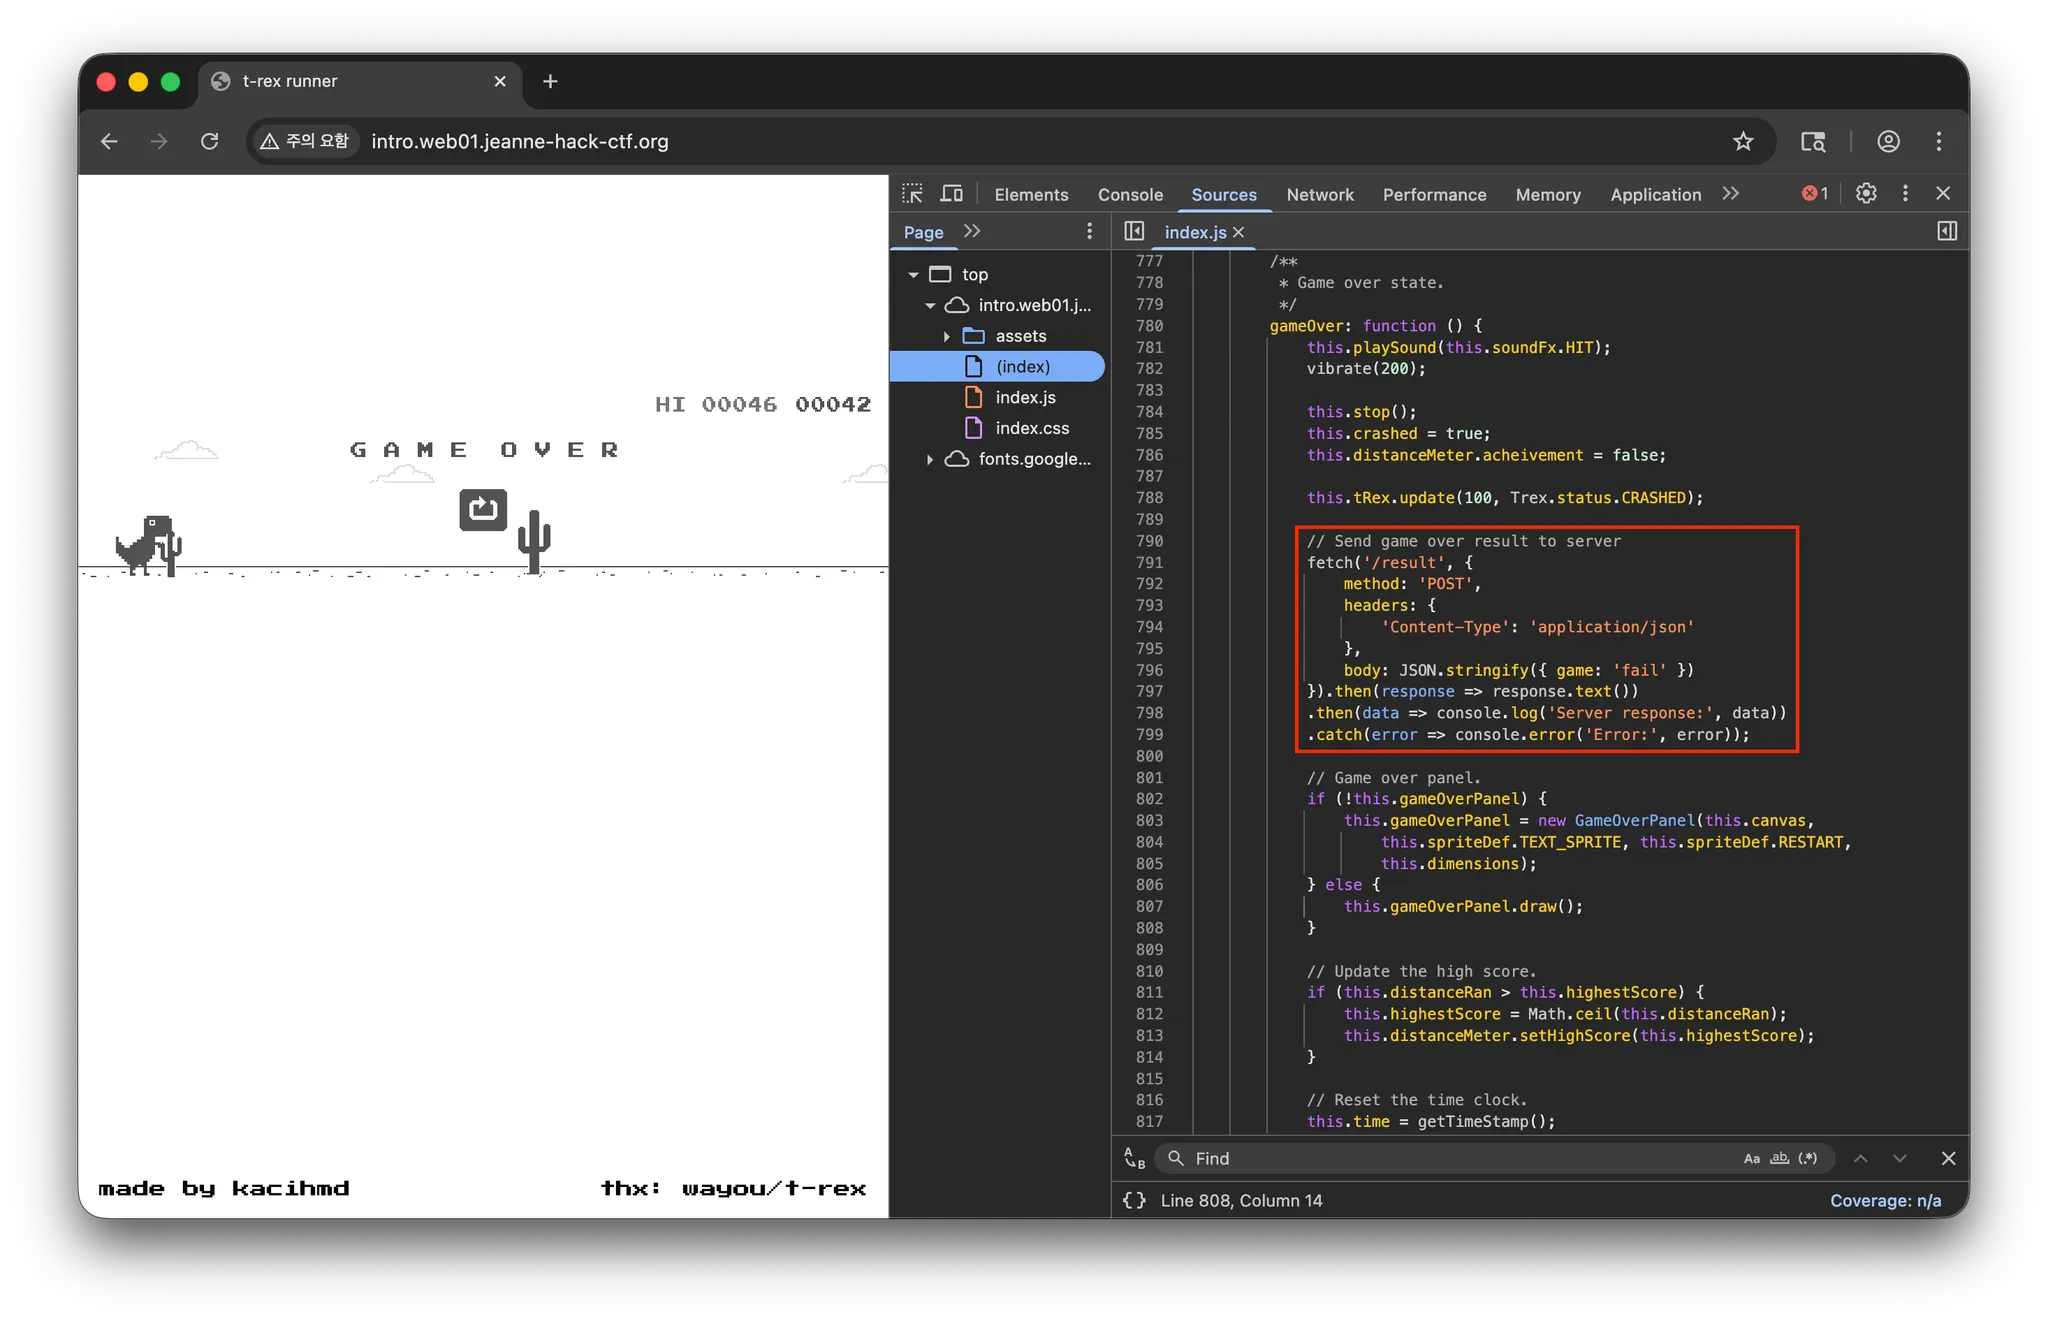Hide the navigator sidebar panel icon
The height and width of the screenshot is (1322, 2048).
1134,231
